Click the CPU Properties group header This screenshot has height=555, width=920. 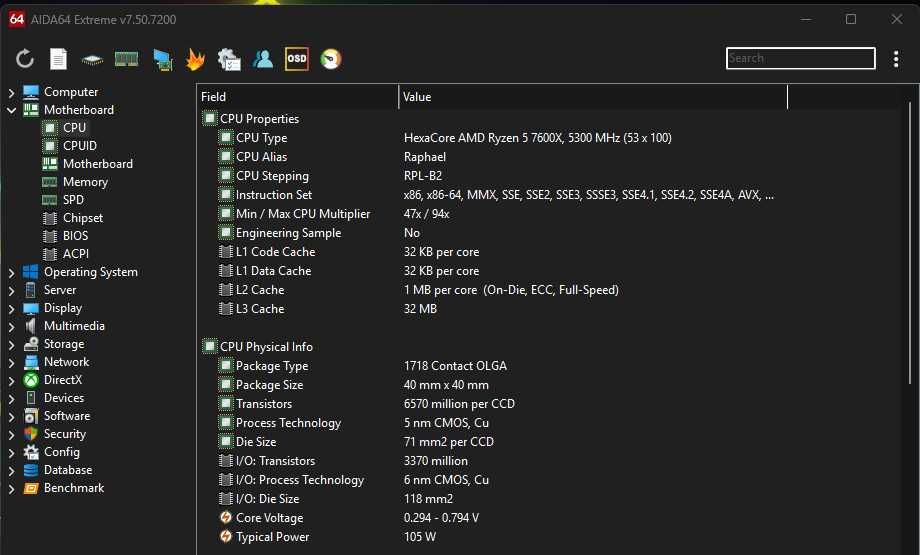coord(259,119)
